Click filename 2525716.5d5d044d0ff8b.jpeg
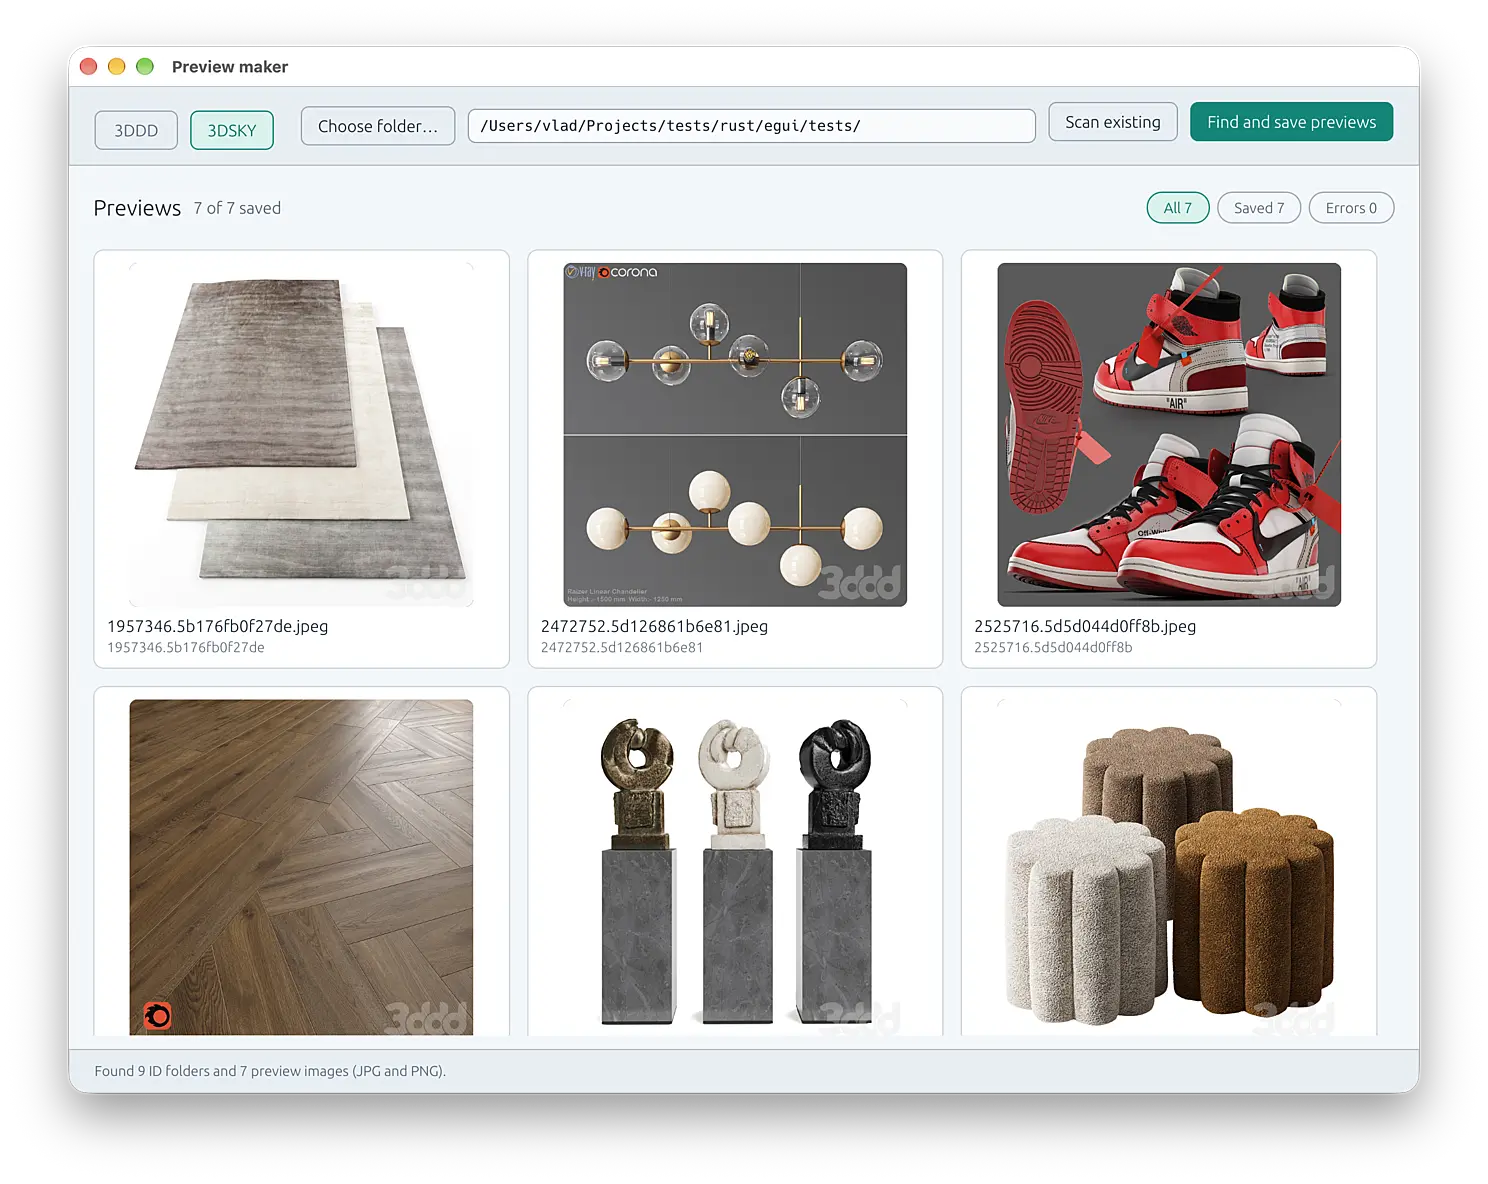This screenshot has width=1488, height=1184. (1085, 626)
